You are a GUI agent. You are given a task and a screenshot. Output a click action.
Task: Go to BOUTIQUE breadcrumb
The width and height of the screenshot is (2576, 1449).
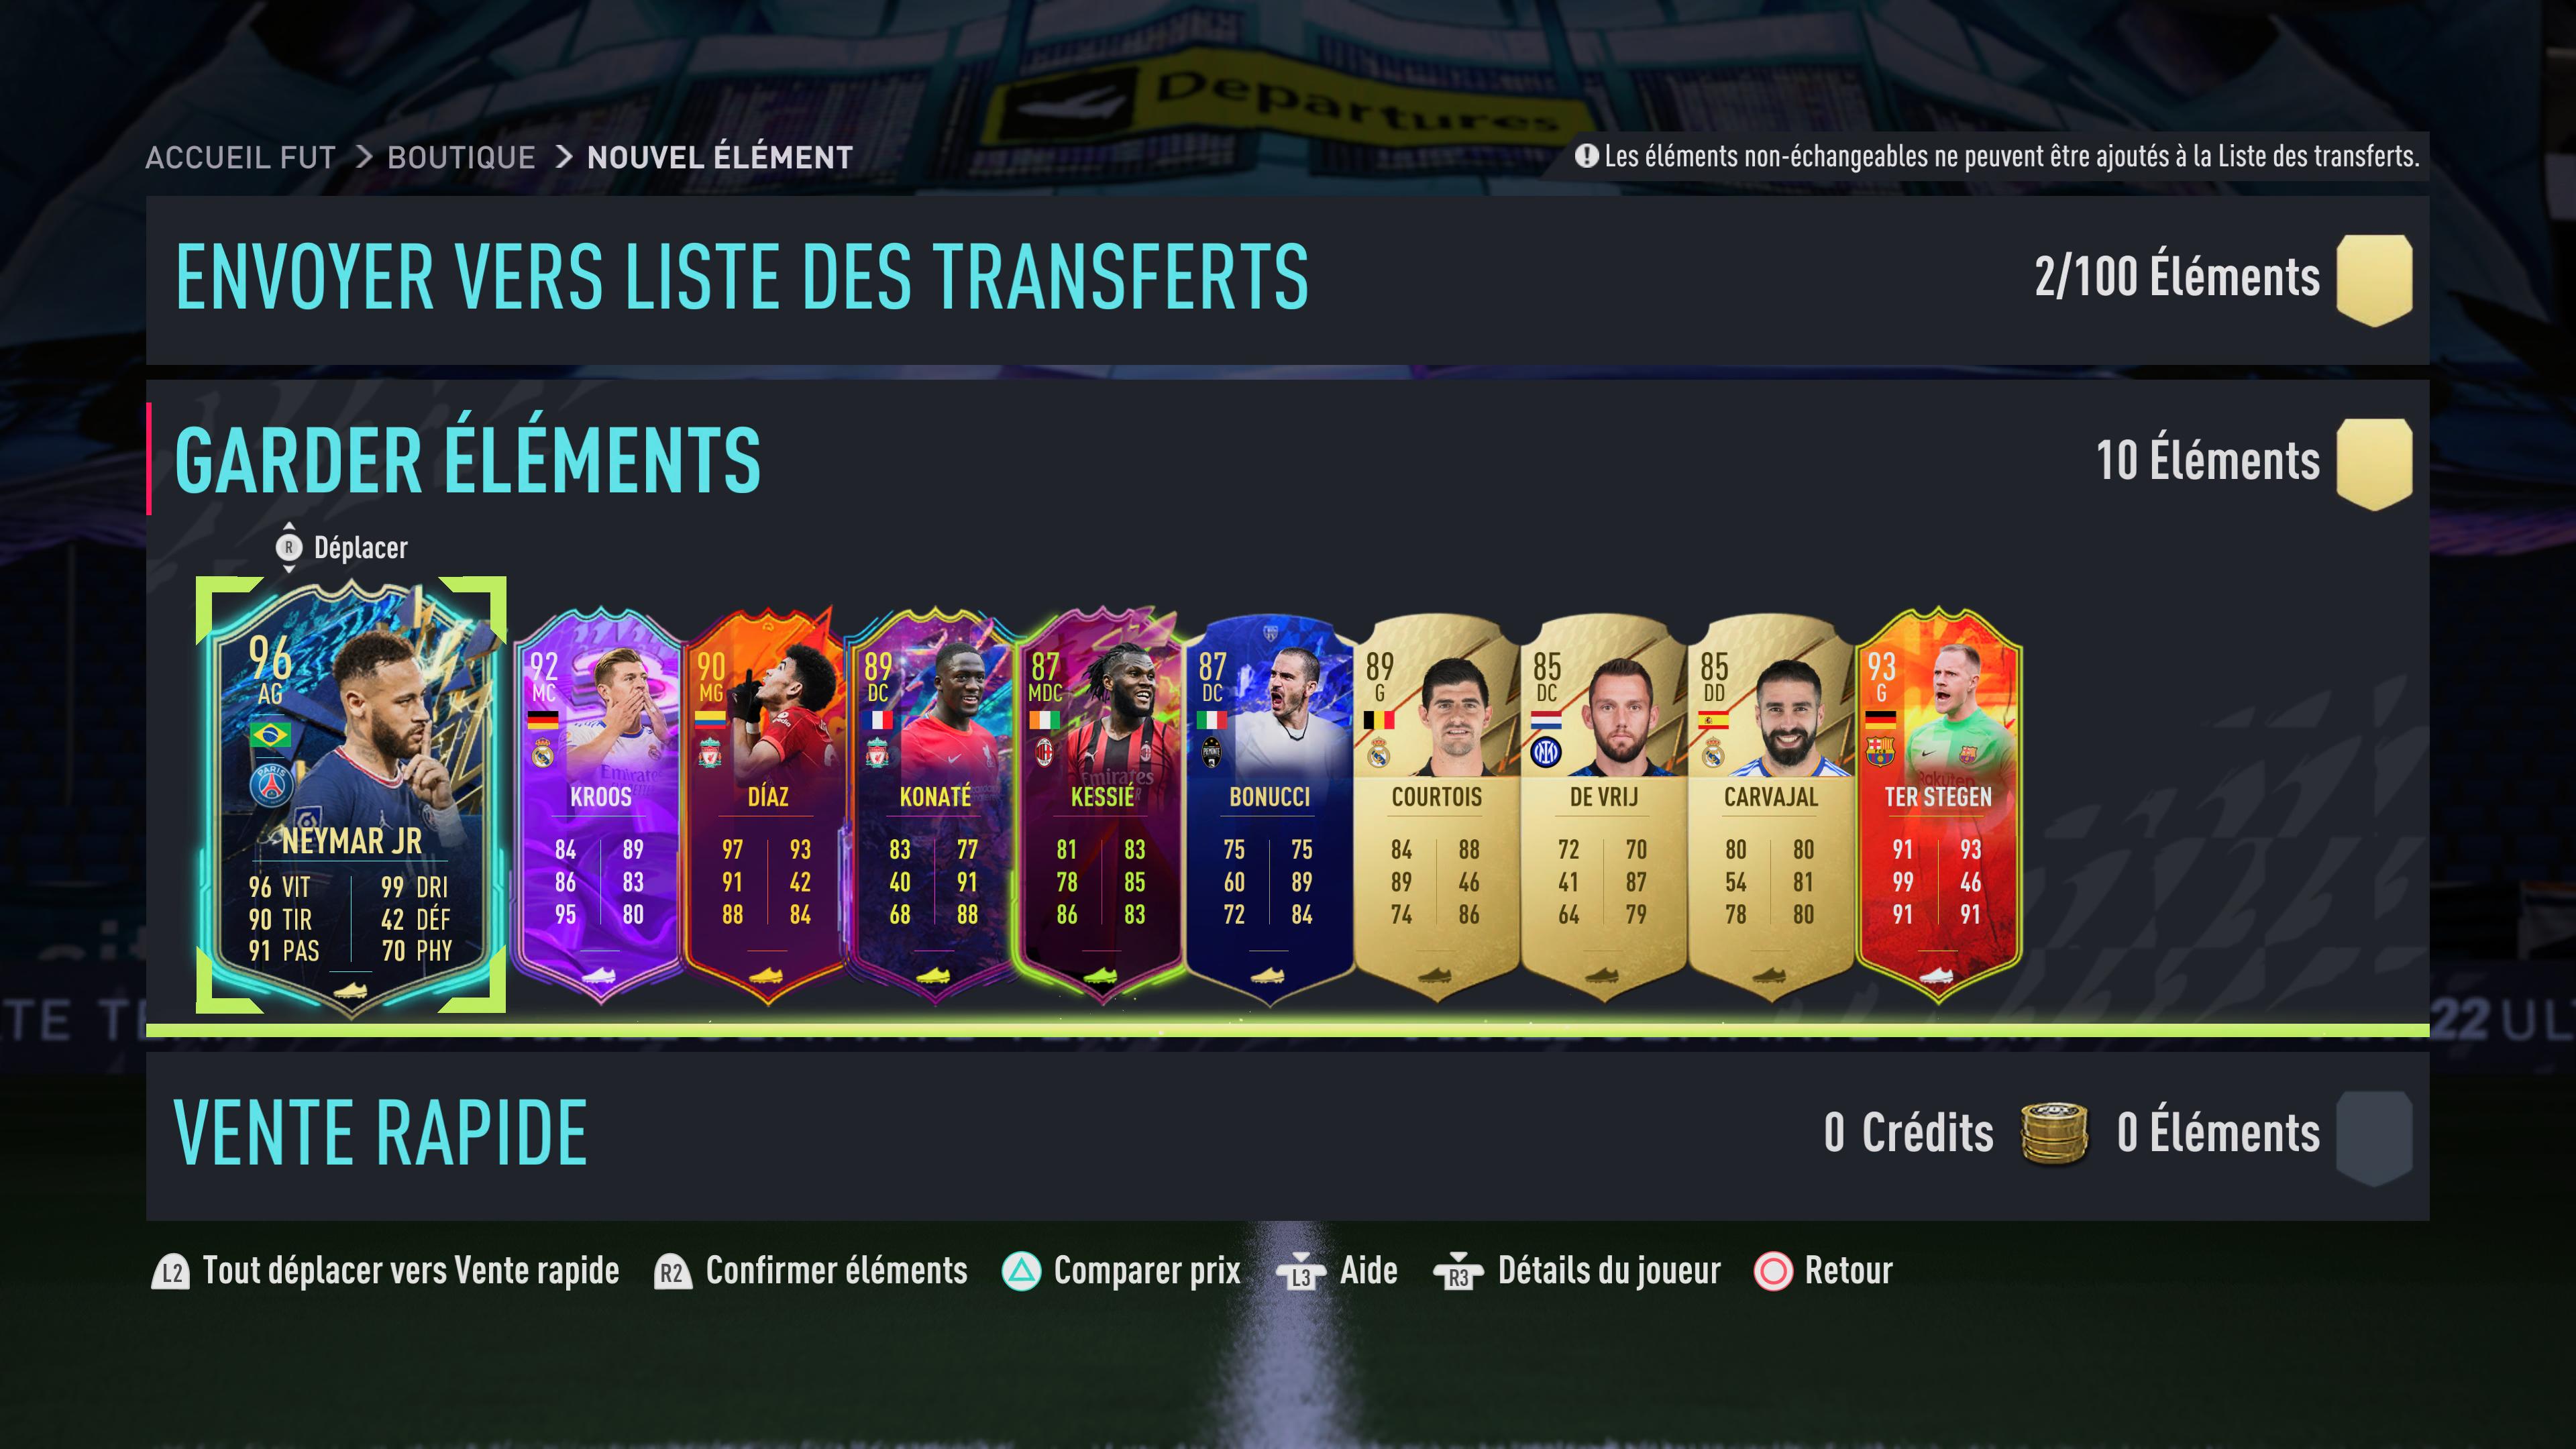[461, 158]
